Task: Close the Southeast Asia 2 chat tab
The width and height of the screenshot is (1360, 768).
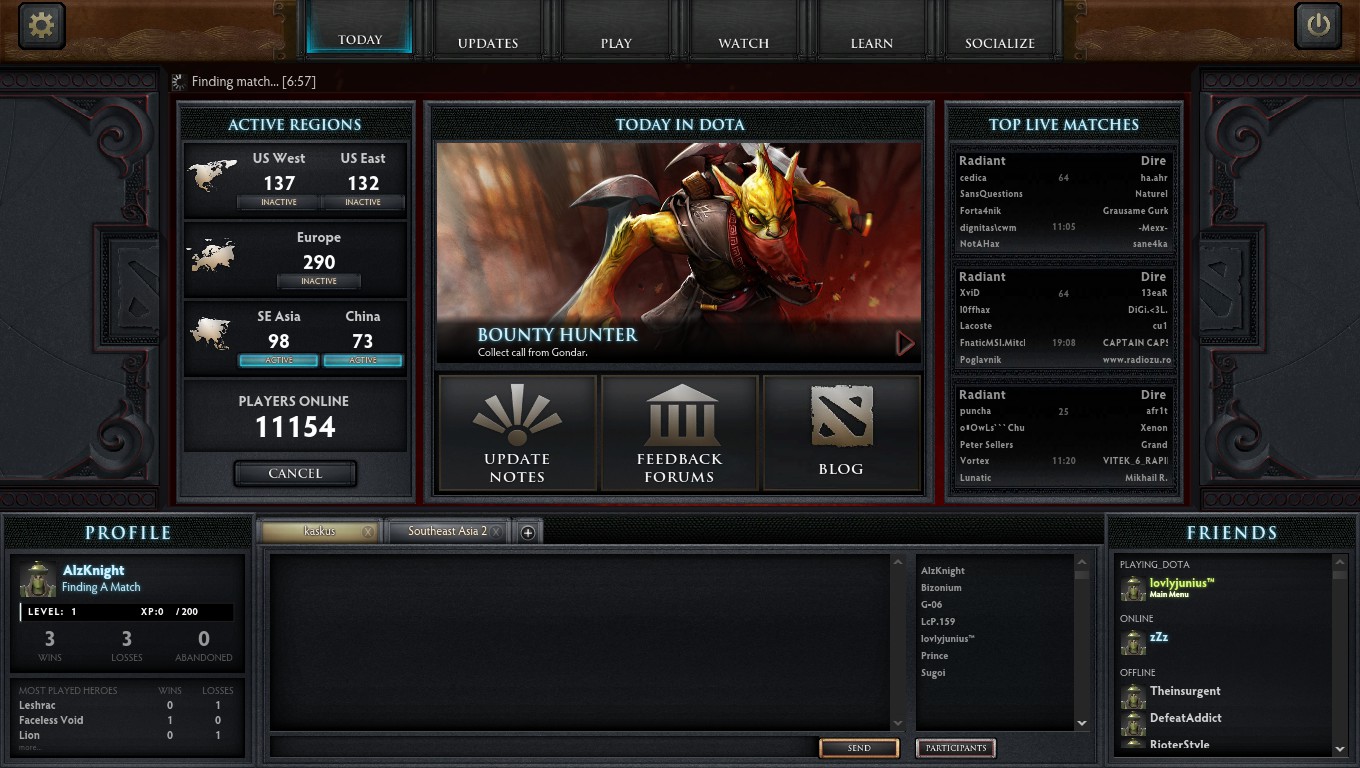Action: point(496,532)
